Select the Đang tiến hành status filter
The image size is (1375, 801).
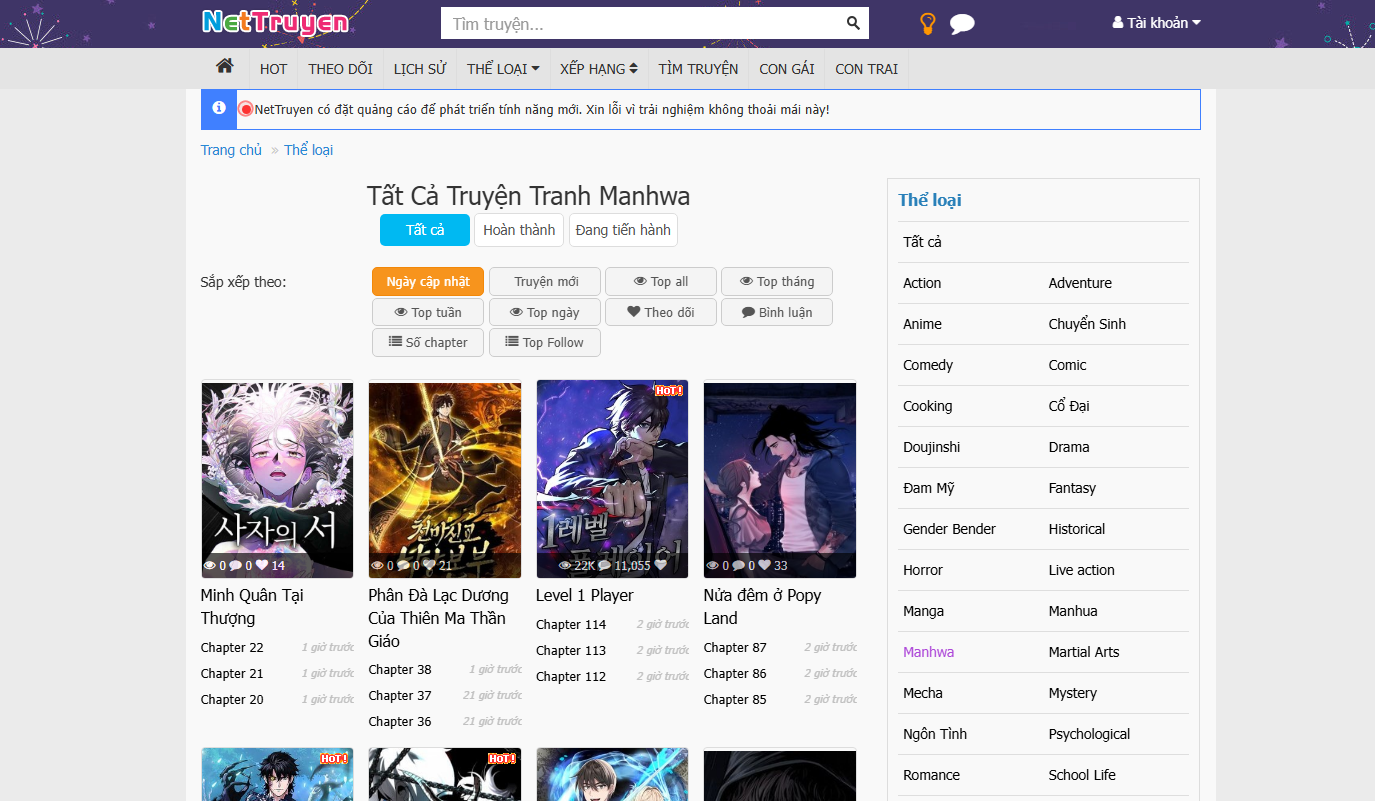point(623,230)
